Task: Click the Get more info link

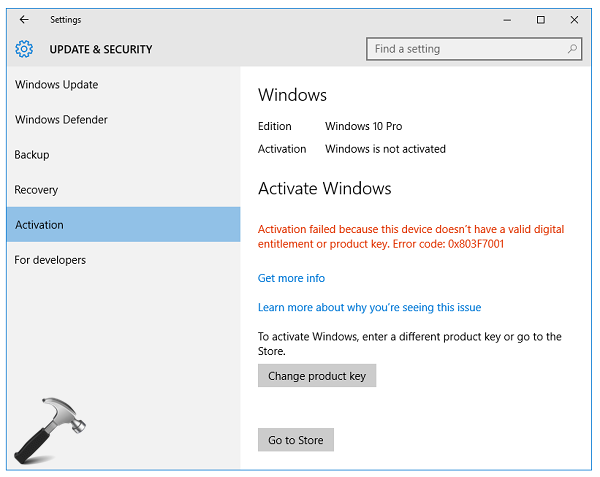Action: 291,278
